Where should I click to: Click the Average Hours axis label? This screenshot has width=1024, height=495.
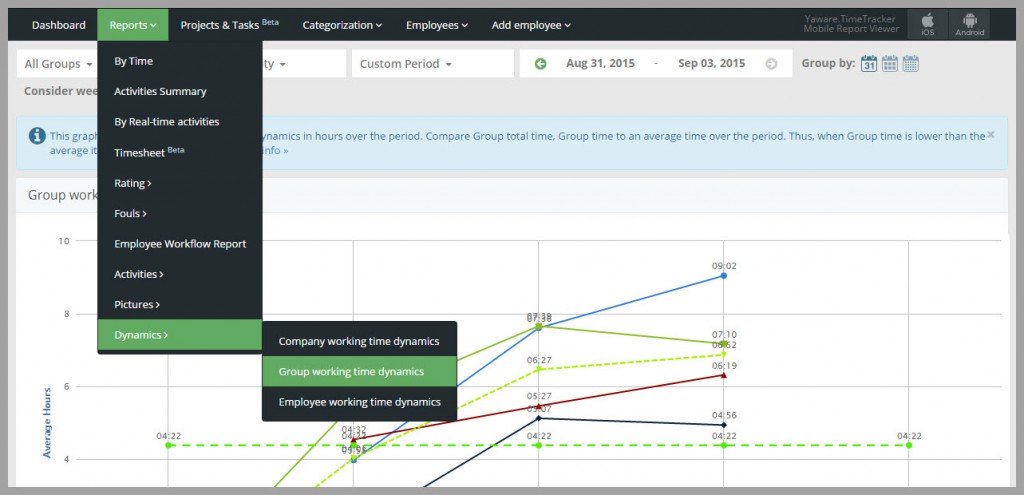(47, 423)
